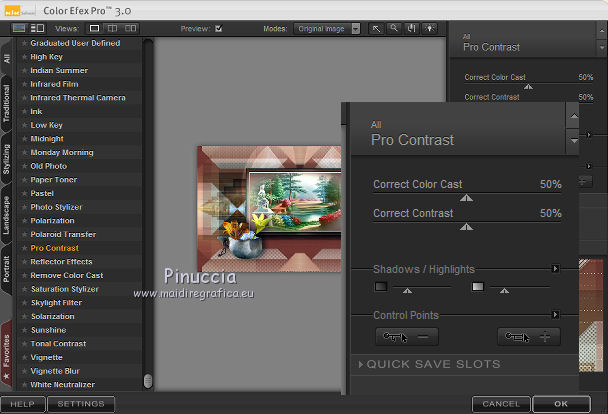Toggle favorite star for Solarization

point(24,316)
